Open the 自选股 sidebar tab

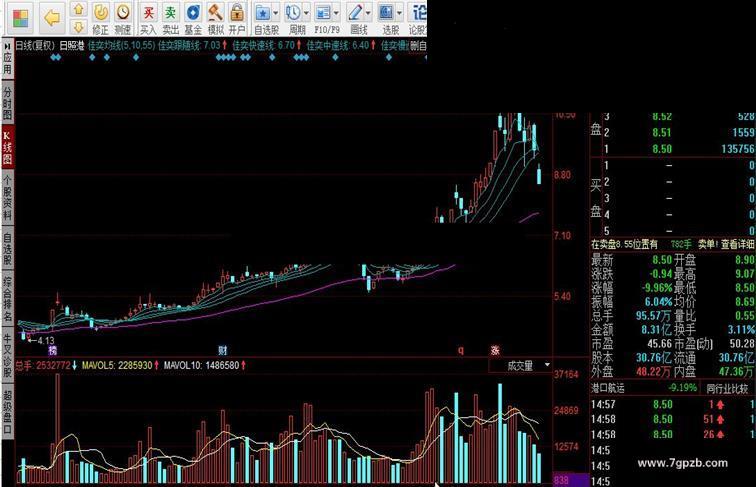point(7,249)
